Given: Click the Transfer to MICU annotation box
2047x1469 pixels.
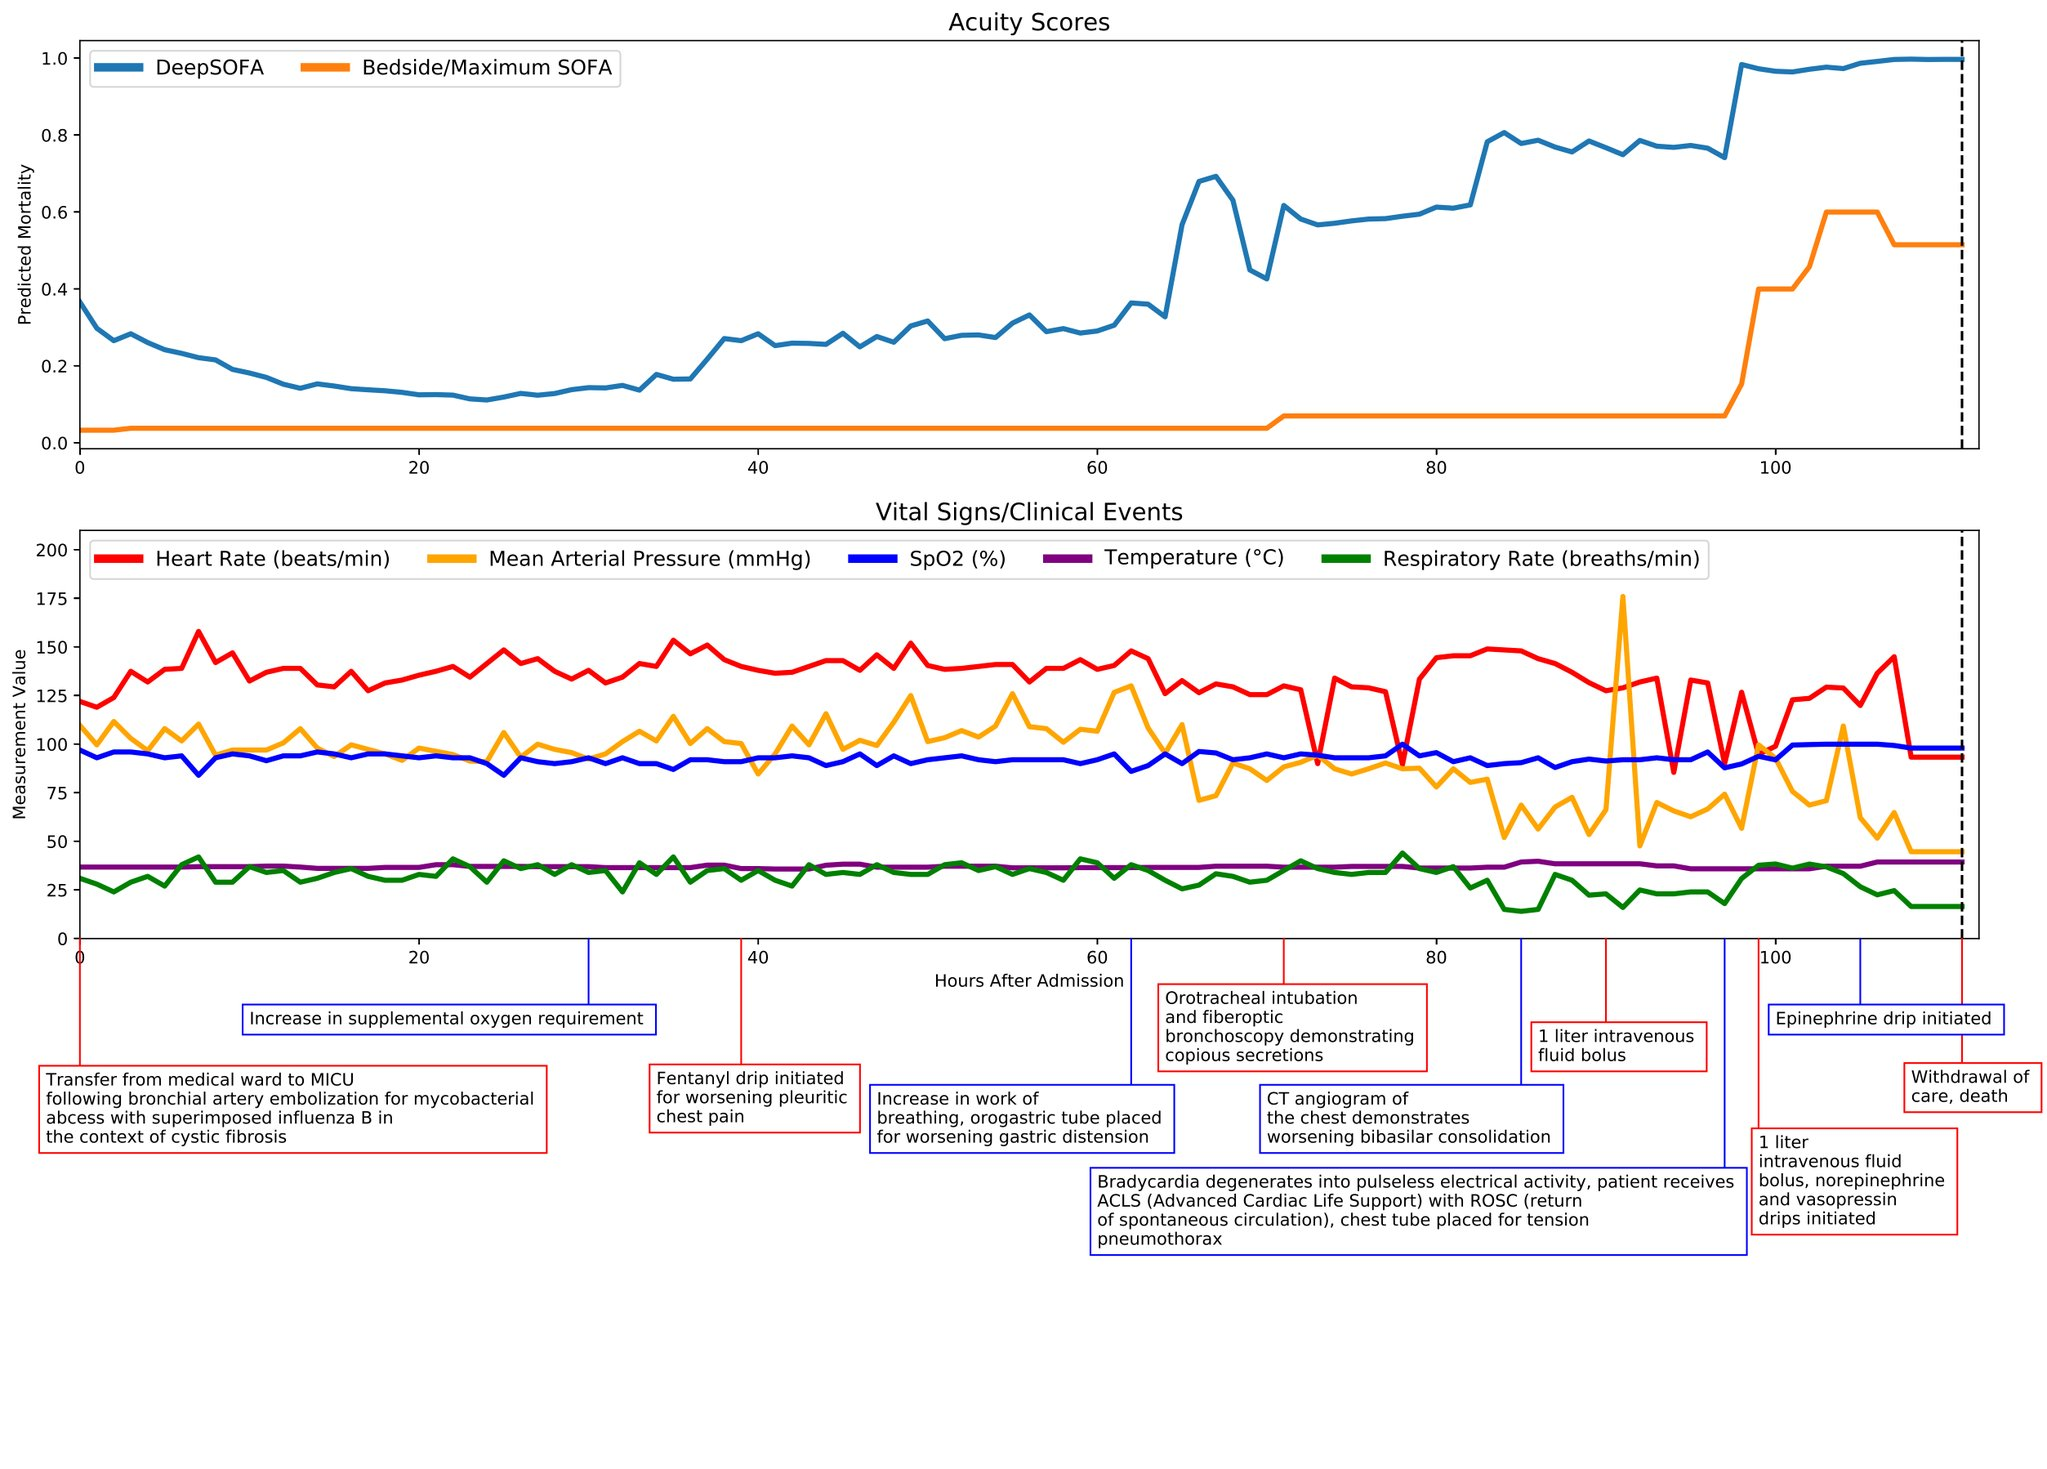Looking at the screenshot, I should tap(292, 1108).
